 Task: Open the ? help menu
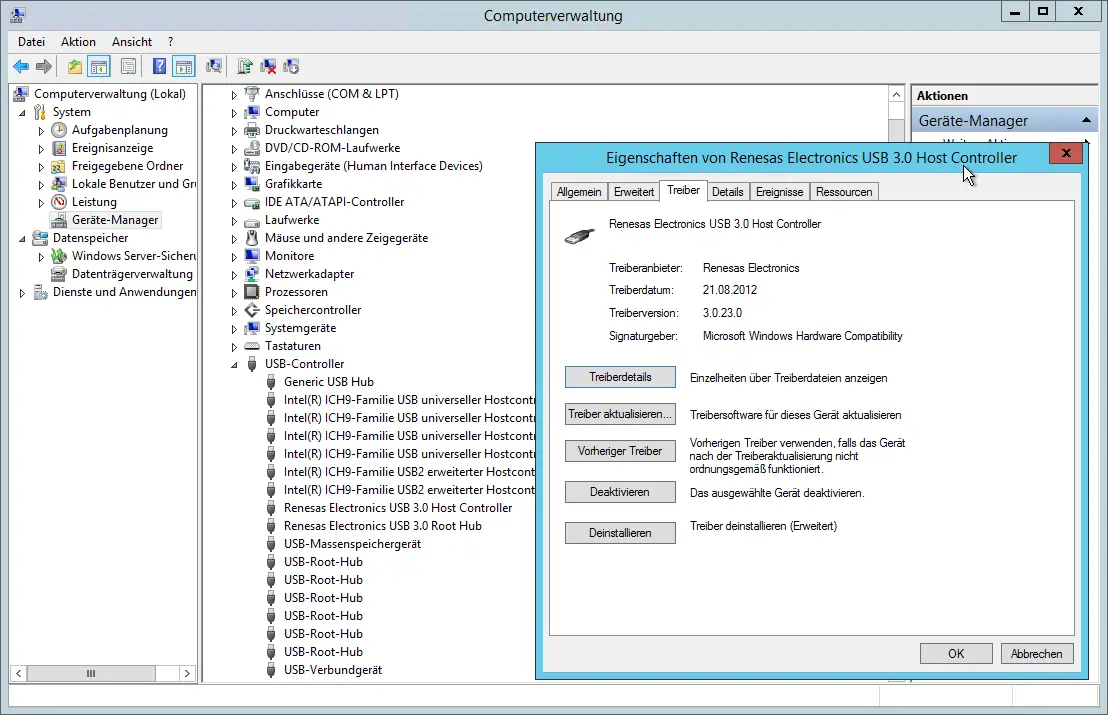pyautogui.click(x=170, y=42)
